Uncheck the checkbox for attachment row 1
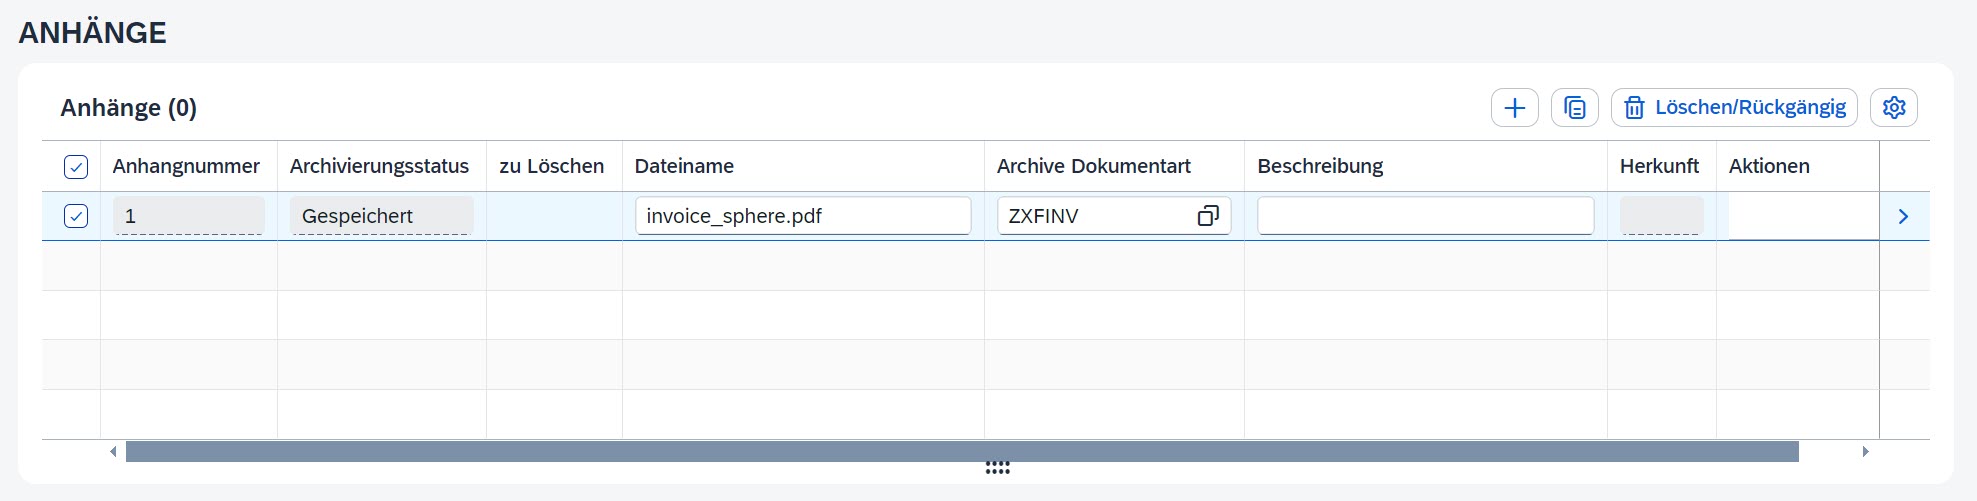 tap(76, 216)
